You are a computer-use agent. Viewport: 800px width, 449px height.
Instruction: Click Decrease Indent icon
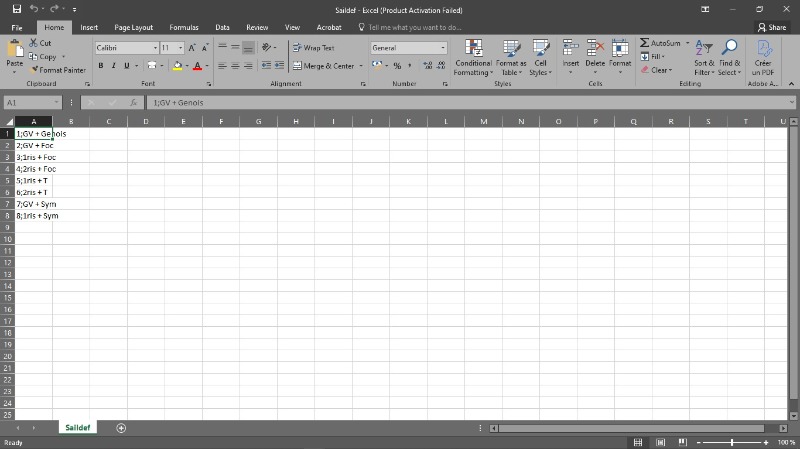[266, 65]
